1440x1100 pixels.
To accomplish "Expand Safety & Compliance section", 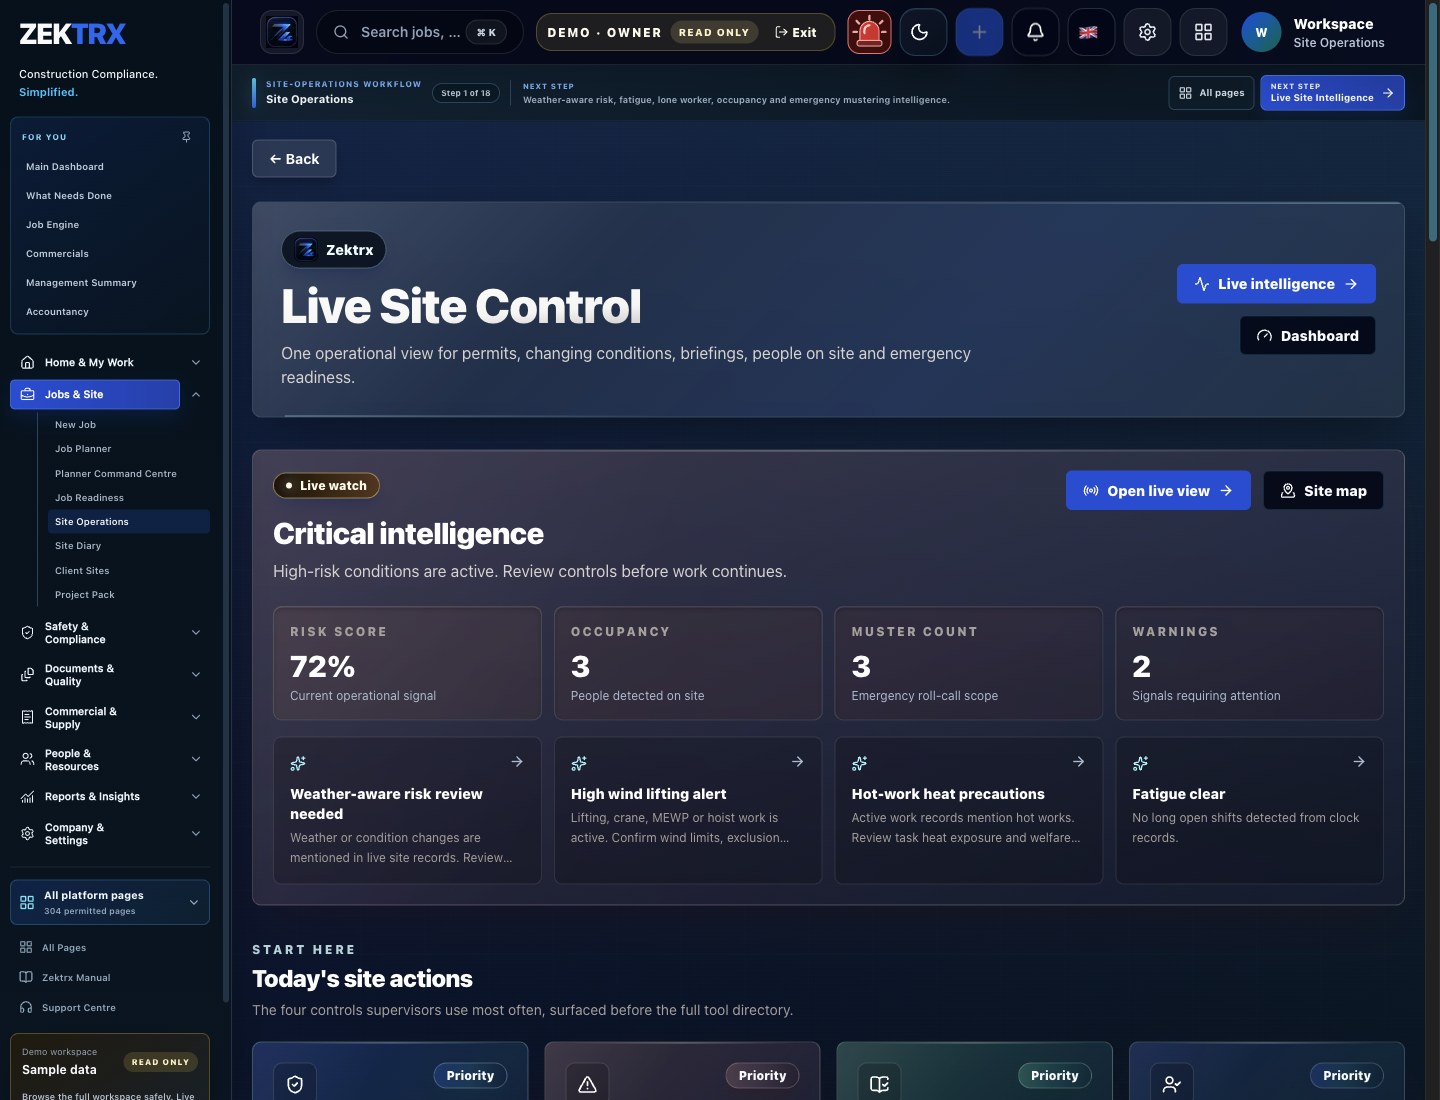I will pyautogui.click(x=196, y=632).
